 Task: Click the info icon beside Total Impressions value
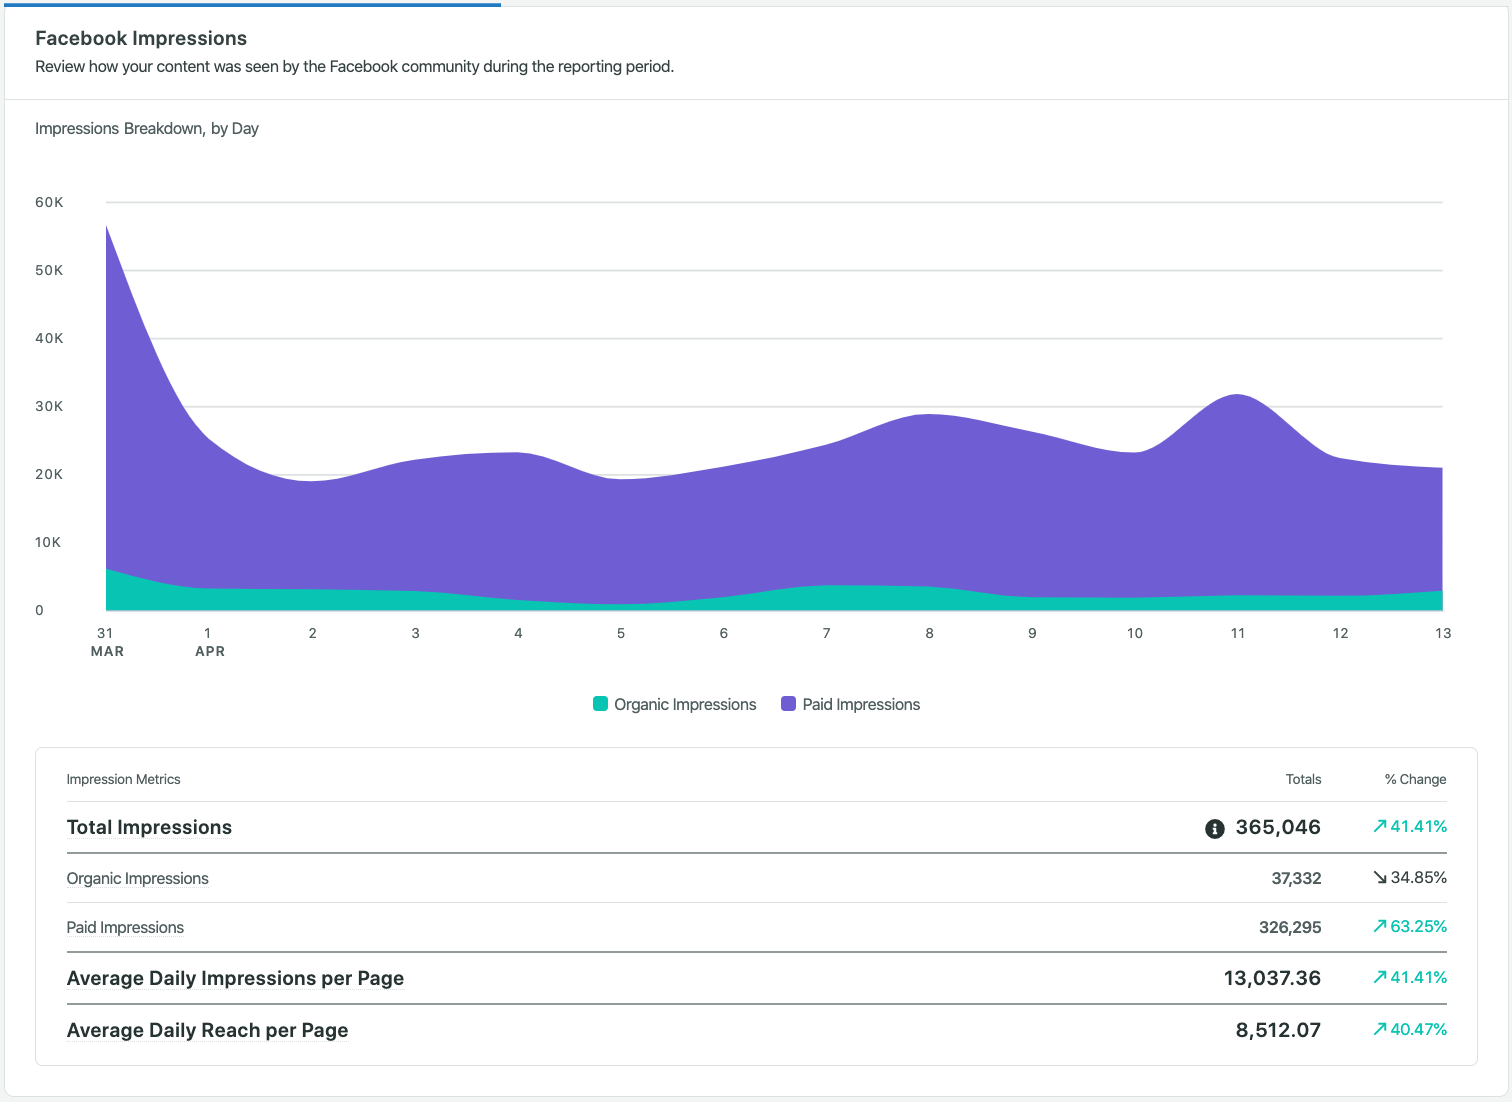1214,828
